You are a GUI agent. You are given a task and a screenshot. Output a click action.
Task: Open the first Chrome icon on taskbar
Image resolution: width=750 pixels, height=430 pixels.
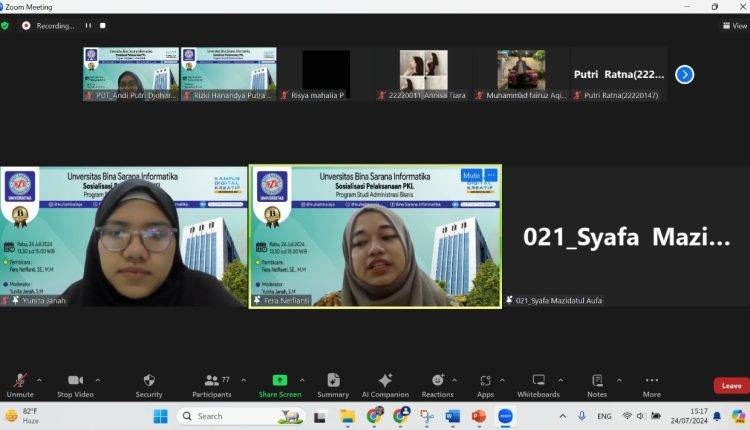point(375,416)
